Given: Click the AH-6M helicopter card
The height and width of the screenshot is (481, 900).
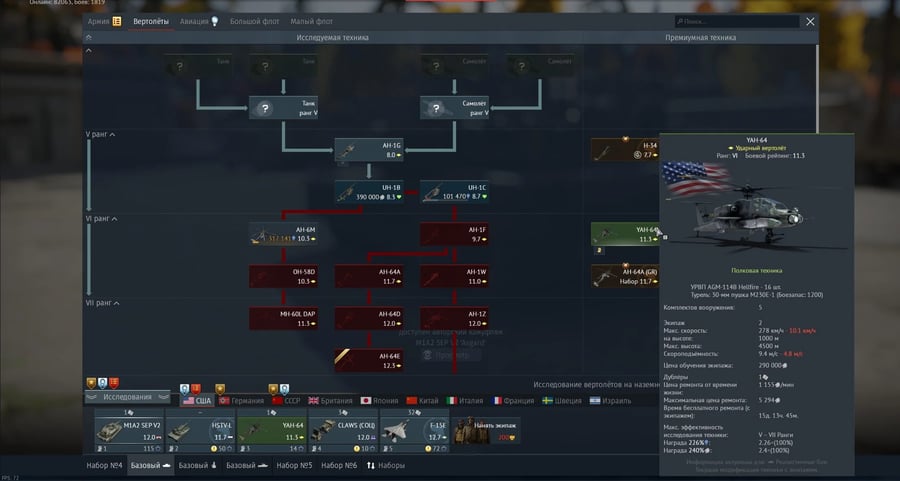Looking at the screenshot, I should coord(283,234).
